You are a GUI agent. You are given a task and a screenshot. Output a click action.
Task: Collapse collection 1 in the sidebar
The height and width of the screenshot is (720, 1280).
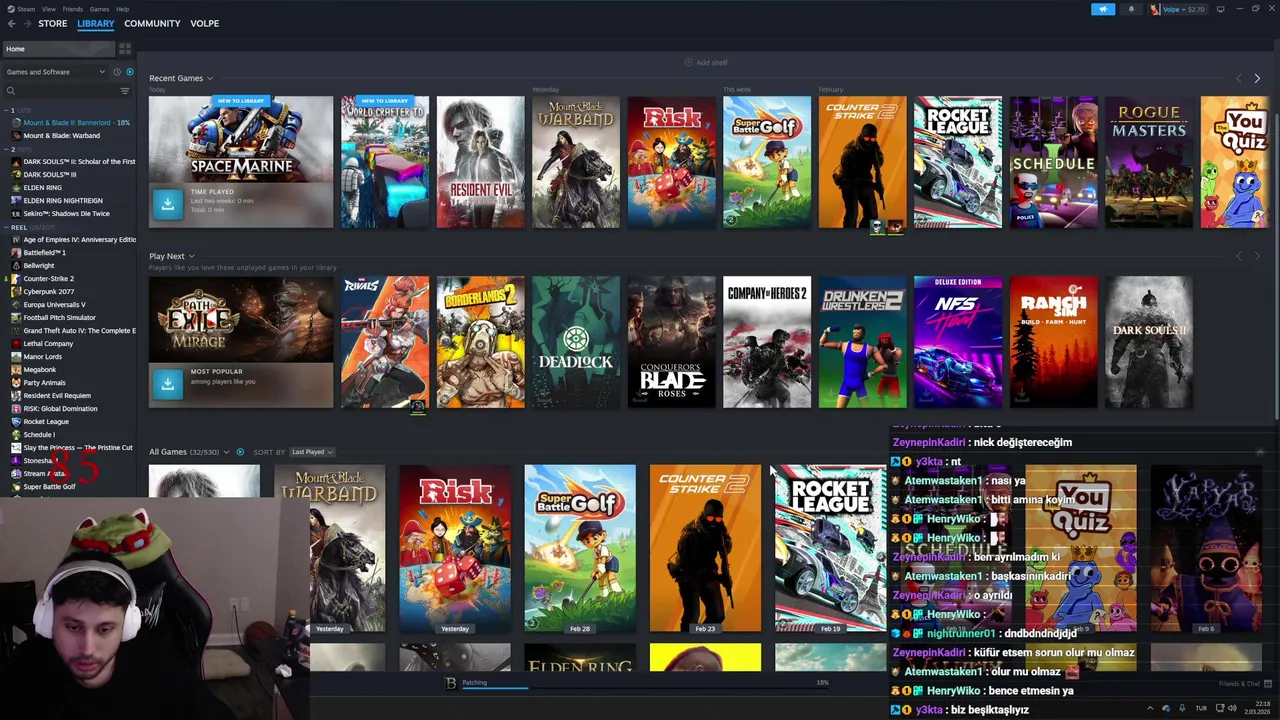pos(7,110)
